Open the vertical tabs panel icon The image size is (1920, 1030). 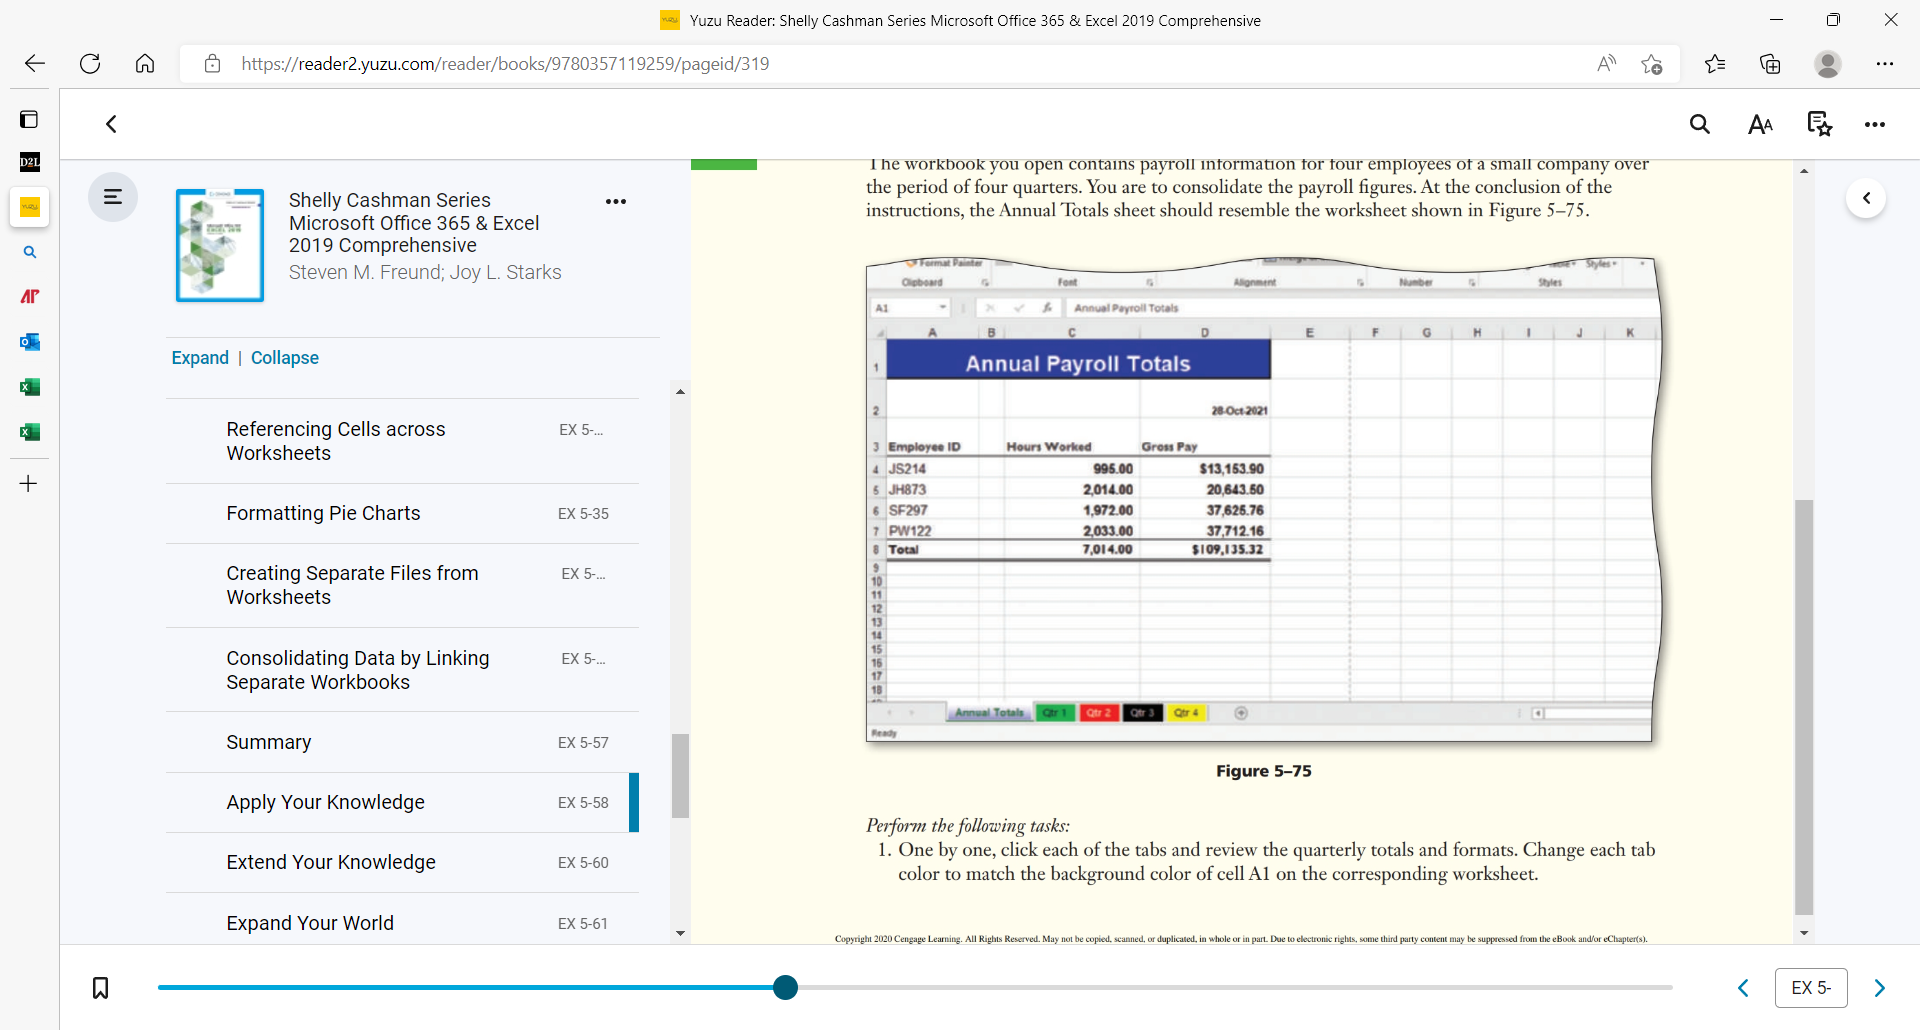pyautogui.click(x=29, y=120)
